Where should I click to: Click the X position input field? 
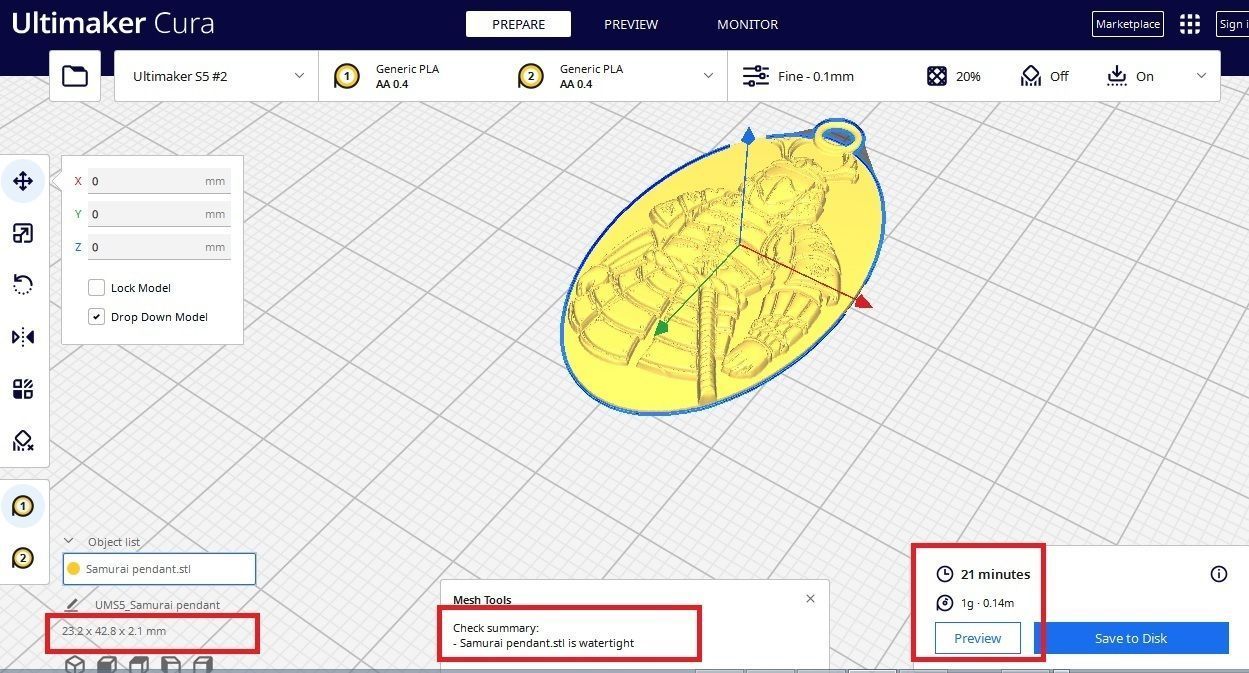[x=159, y=181]
